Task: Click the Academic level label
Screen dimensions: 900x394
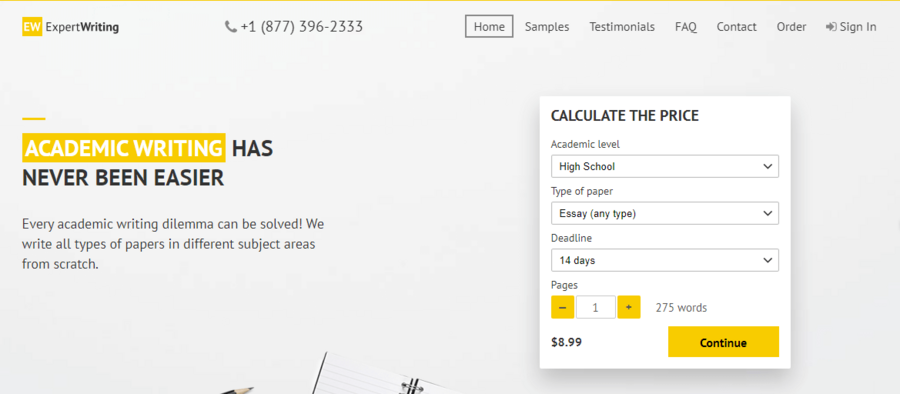Action: pos(585,144)
